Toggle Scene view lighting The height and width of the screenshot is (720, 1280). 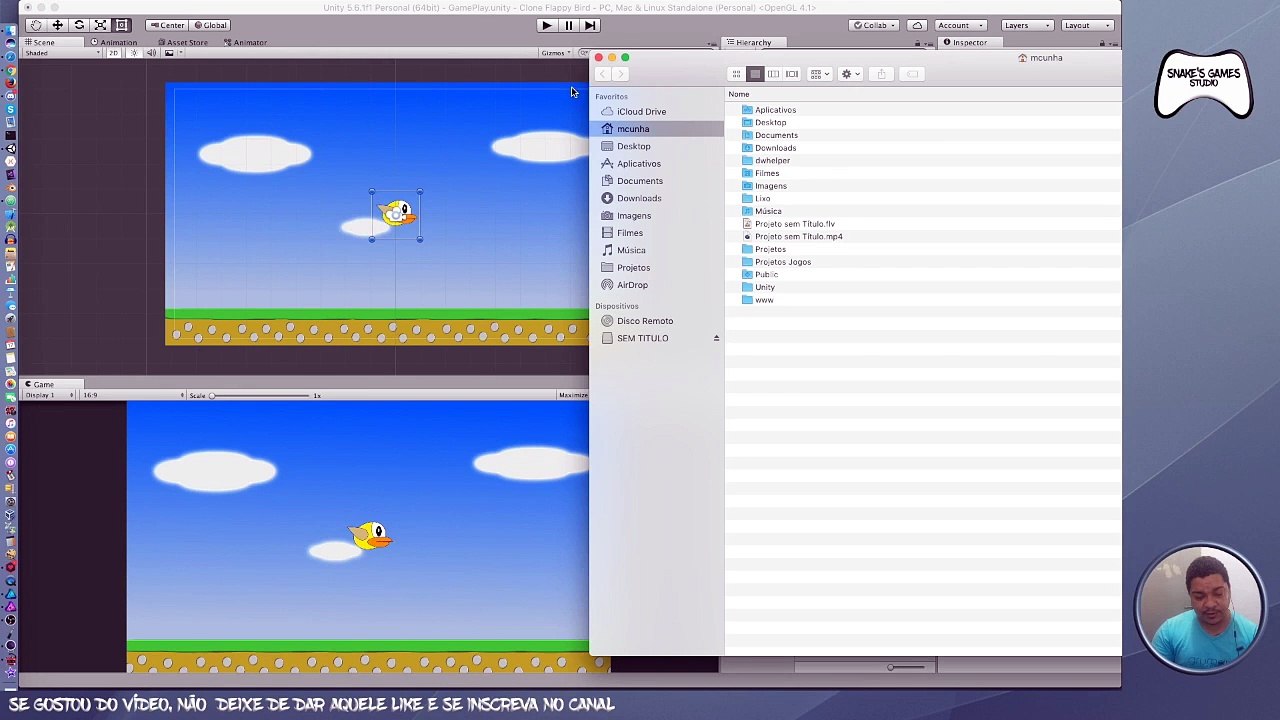134,53
